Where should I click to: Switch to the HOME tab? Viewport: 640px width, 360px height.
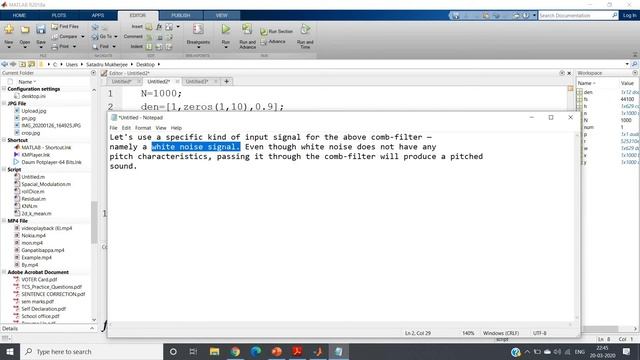19,16
